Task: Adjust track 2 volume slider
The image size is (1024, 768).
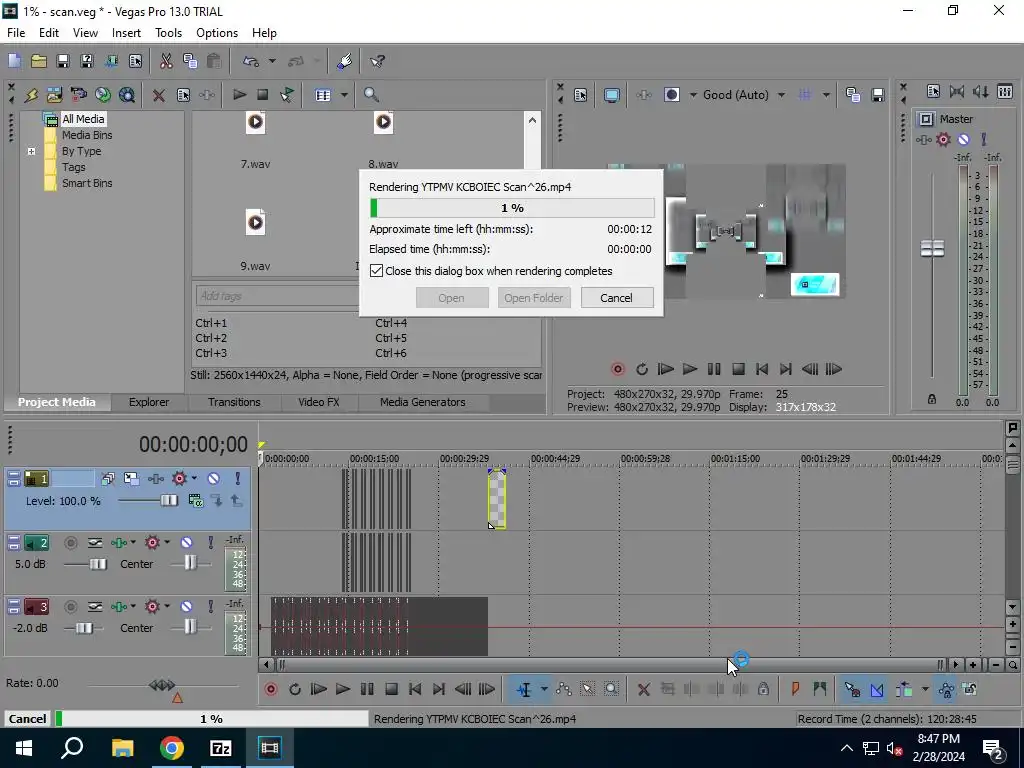Action: click(x=98, y=564)
